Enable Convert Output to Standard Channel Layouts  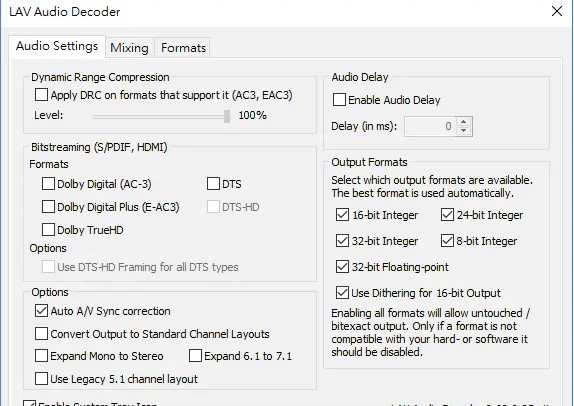point(41,334)
